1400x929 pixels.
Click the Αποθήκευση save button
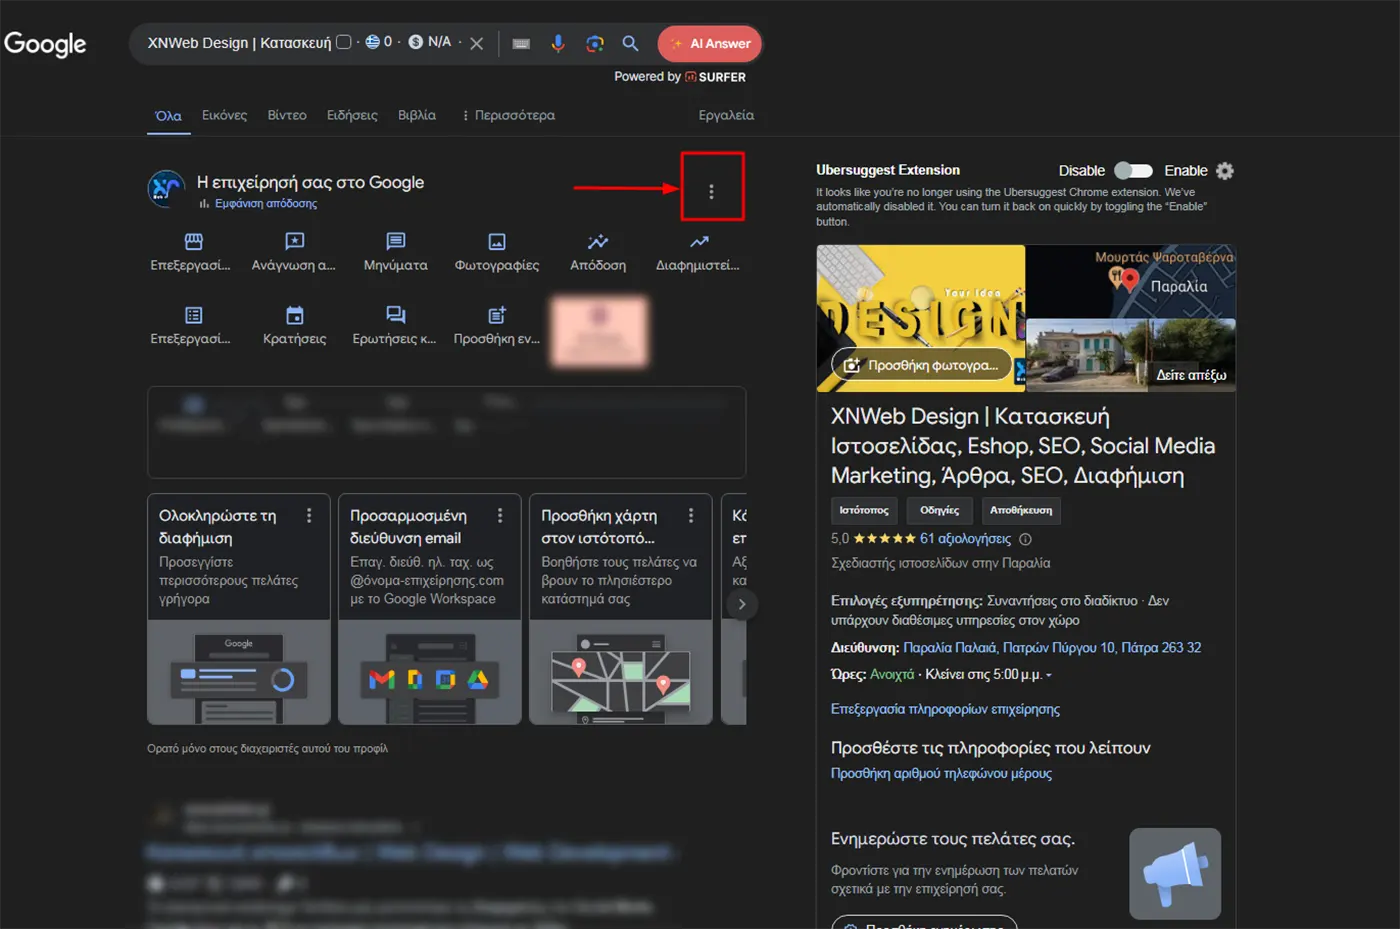point(1021,510)
